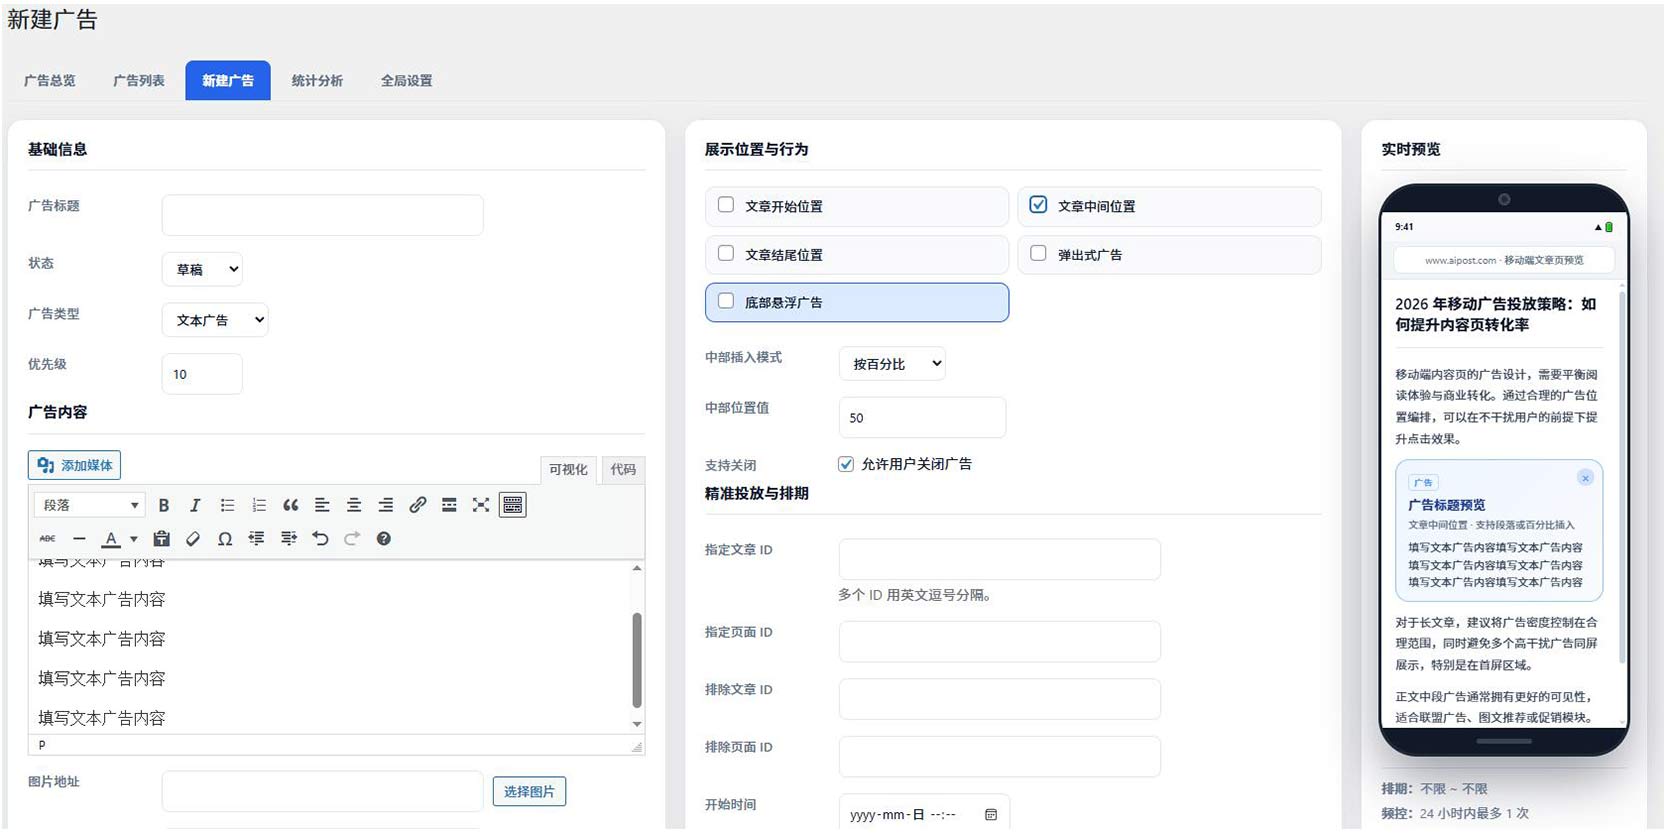
Task: Focus the 排除文章 ID field
Action: 1000,699
